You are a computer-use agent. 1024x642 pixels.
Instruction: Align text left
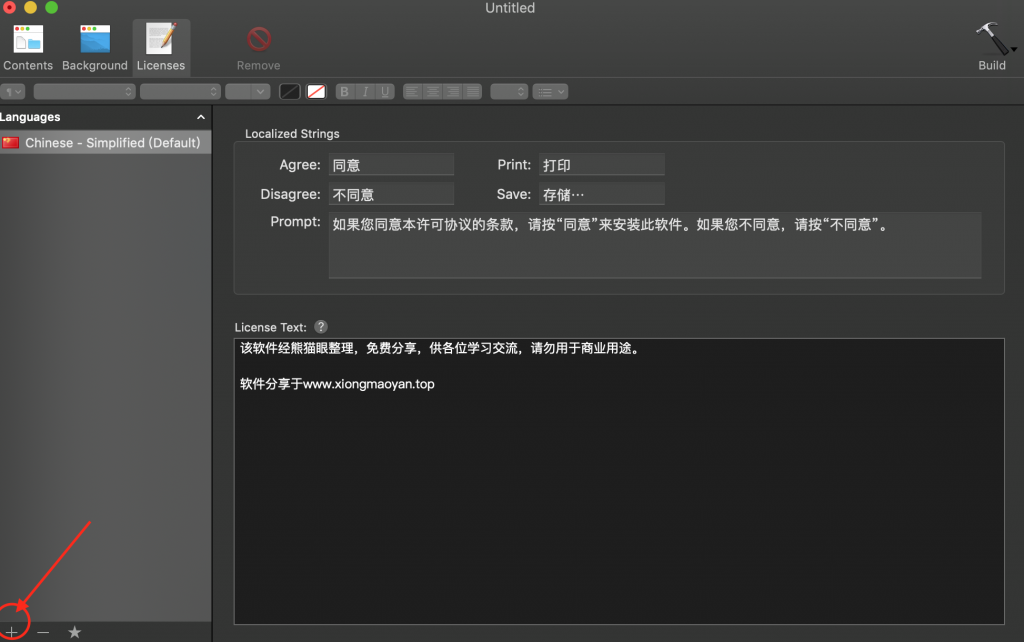[412, 91]
